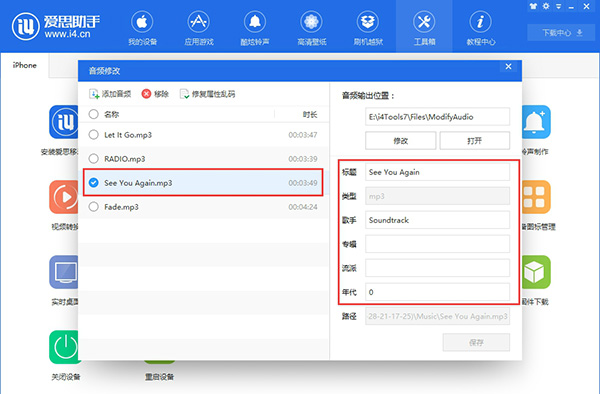Viewport: 600px width, 394px height.
Task: Click 移除 remove button
Action: click(155, 94)
